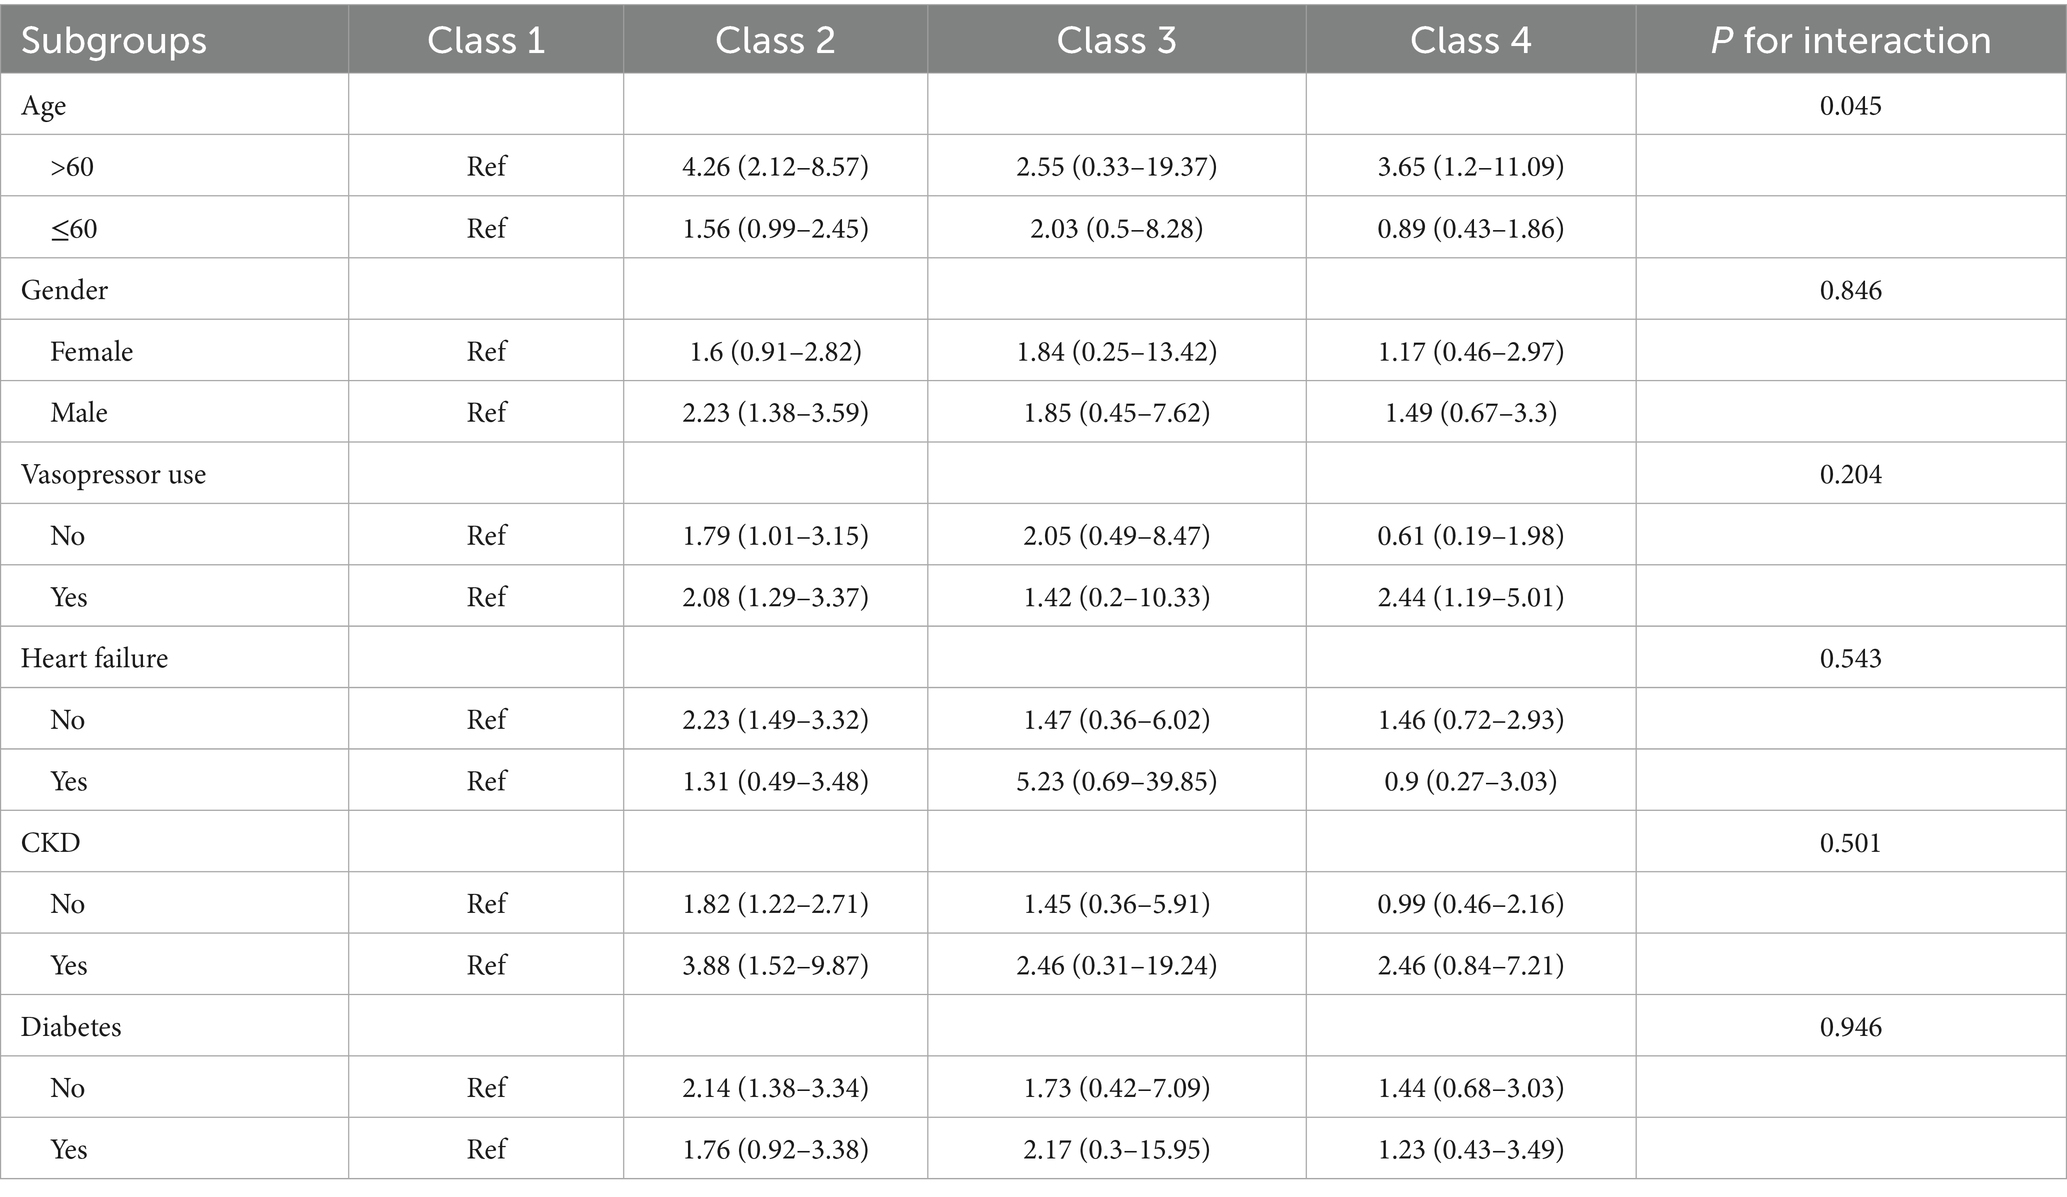Click the Class 4 column header

pos(1470,40)
